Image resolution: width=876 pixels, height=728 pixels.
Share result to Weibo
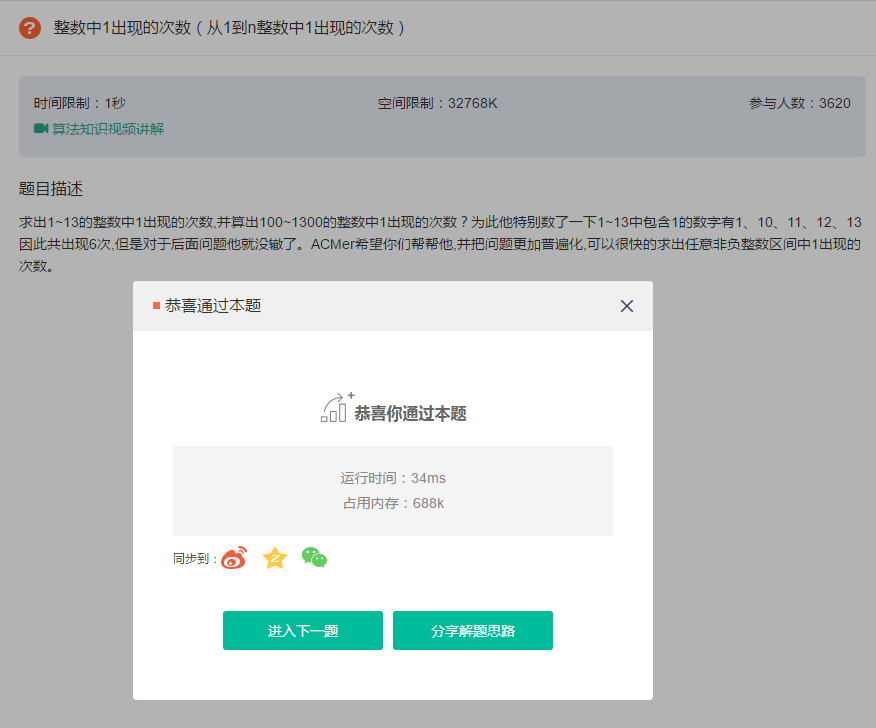[236, 558]
